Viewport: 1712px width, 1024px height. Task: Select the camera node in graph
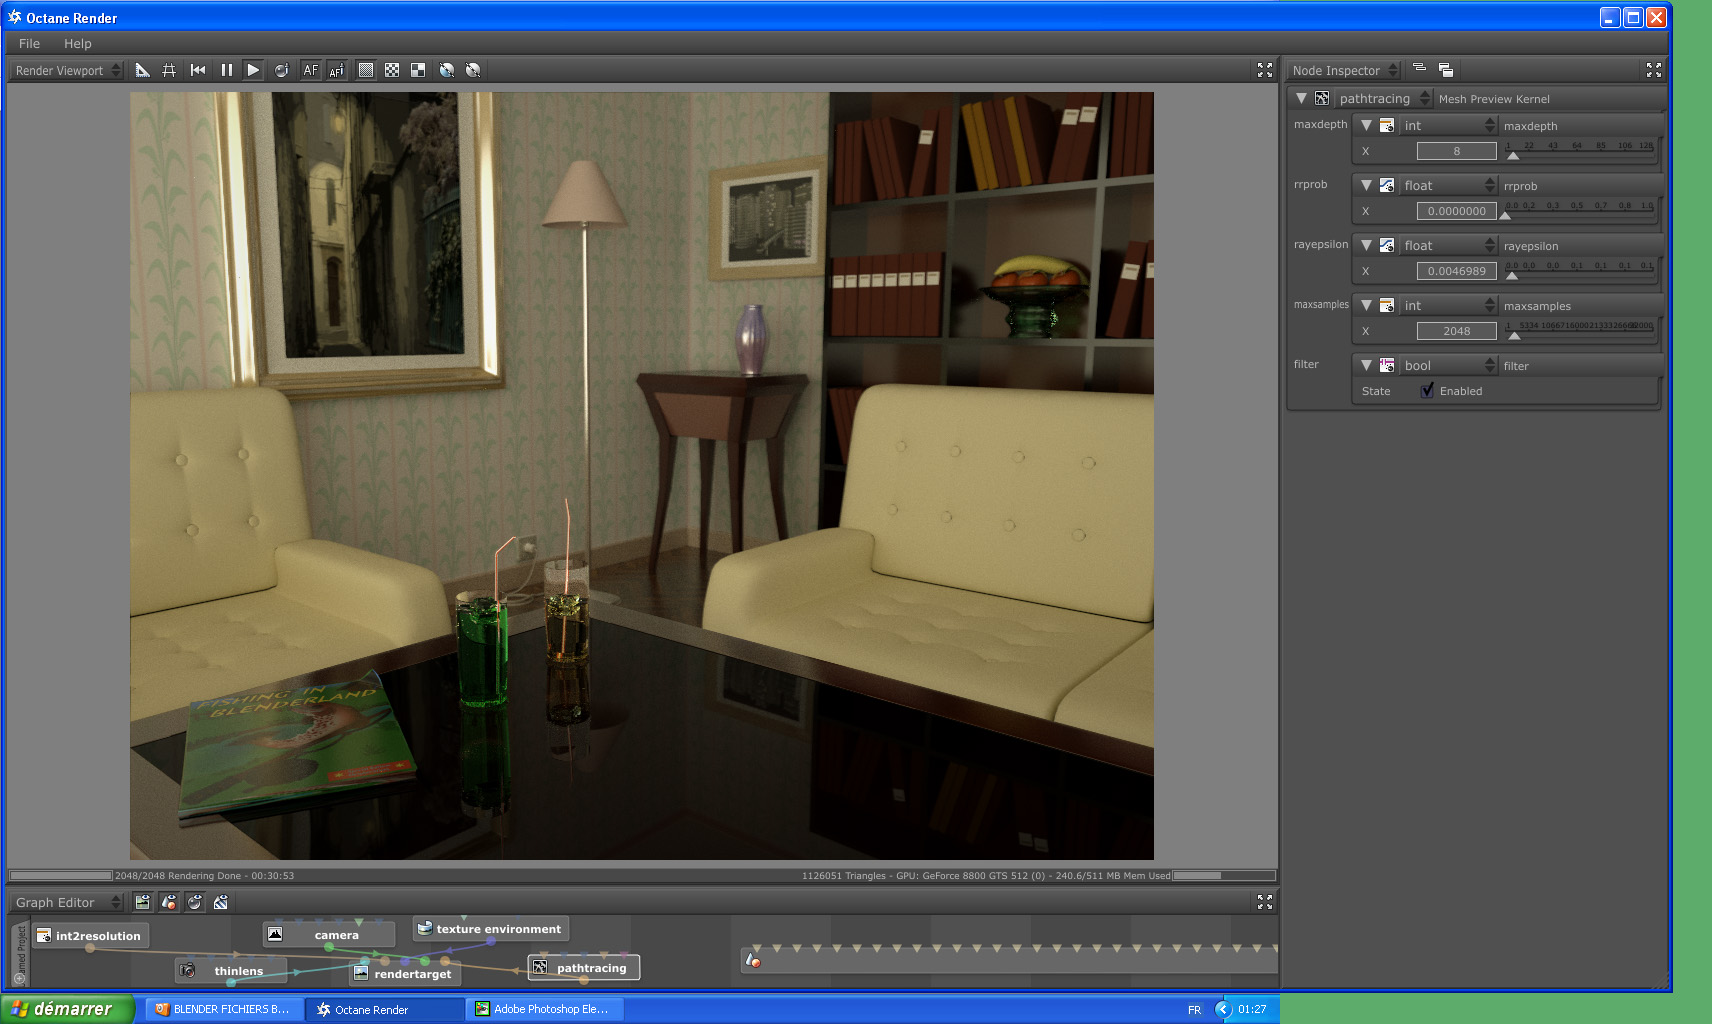pos(329,935)
